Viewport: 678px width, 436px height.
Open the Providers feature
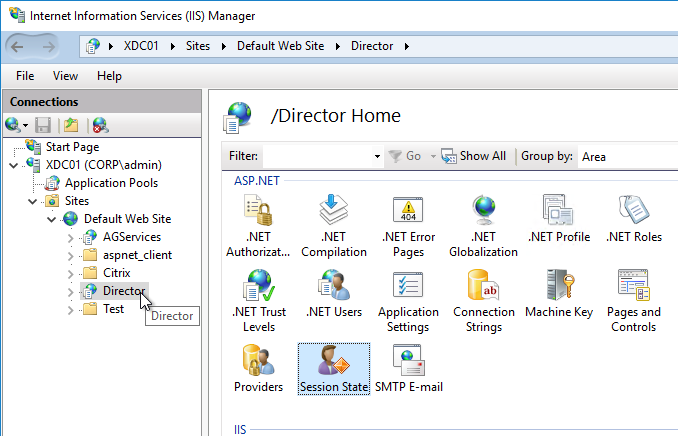tap(259, 369)
